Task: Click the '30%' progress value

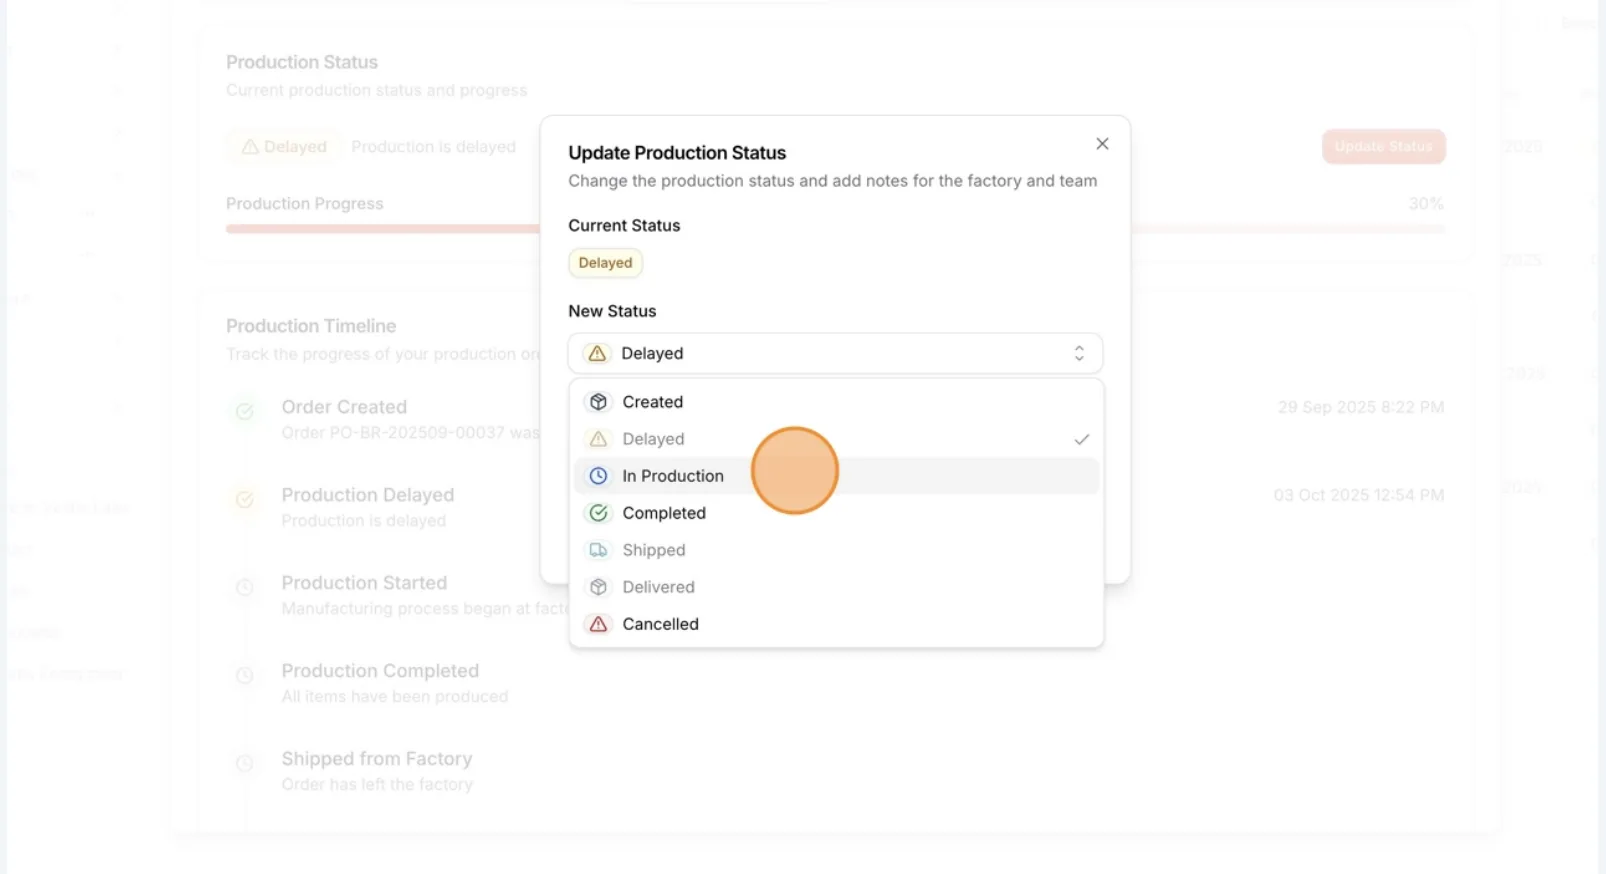Action: tap(1425, 203)
